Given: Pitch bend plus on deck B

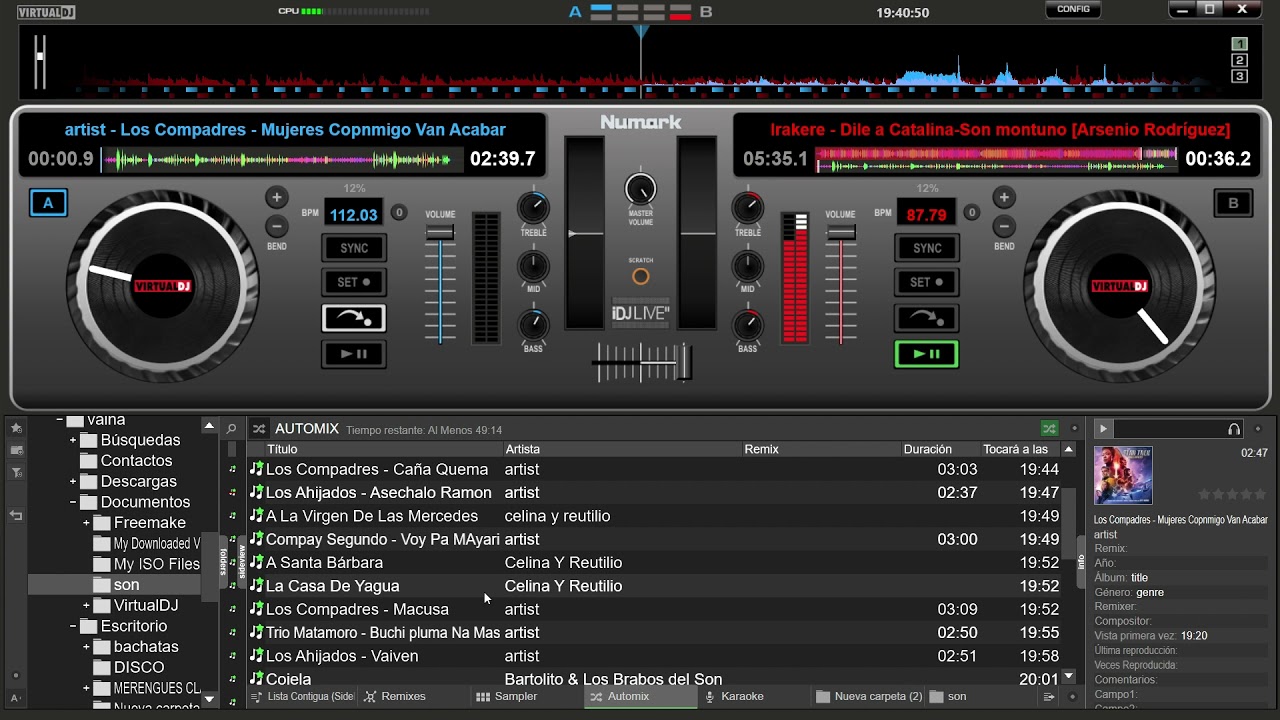Looking at the screenshot, I should point(1004,197).
